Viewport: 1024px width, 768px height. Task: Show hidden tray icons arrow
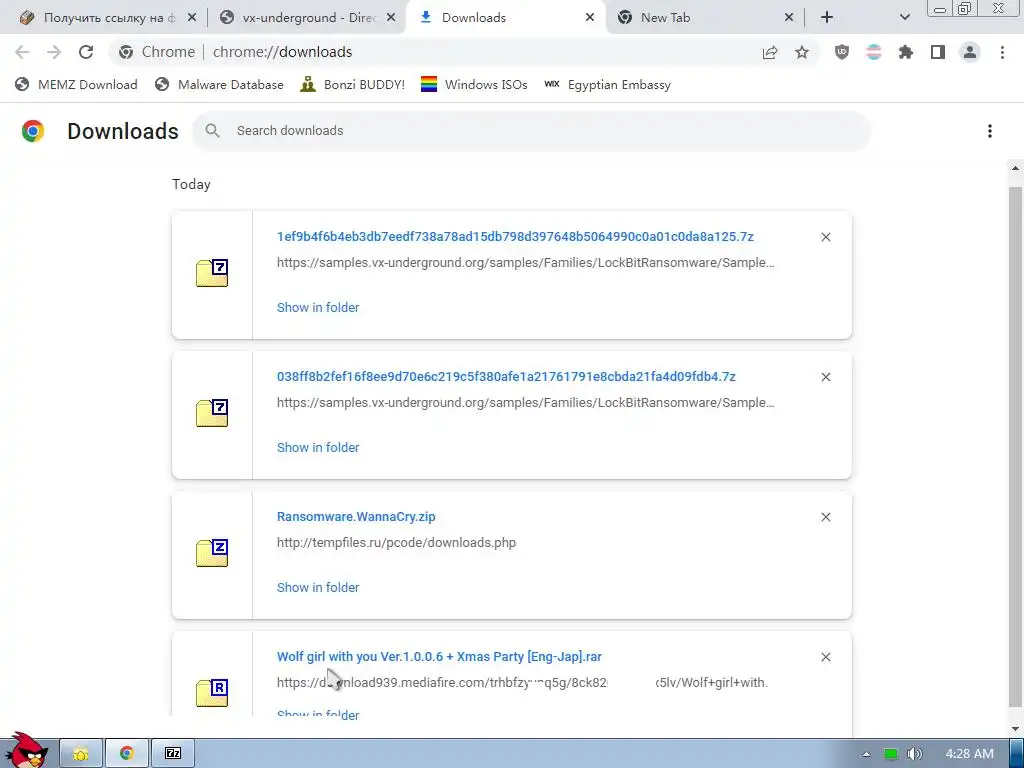[x=866, y=754]
